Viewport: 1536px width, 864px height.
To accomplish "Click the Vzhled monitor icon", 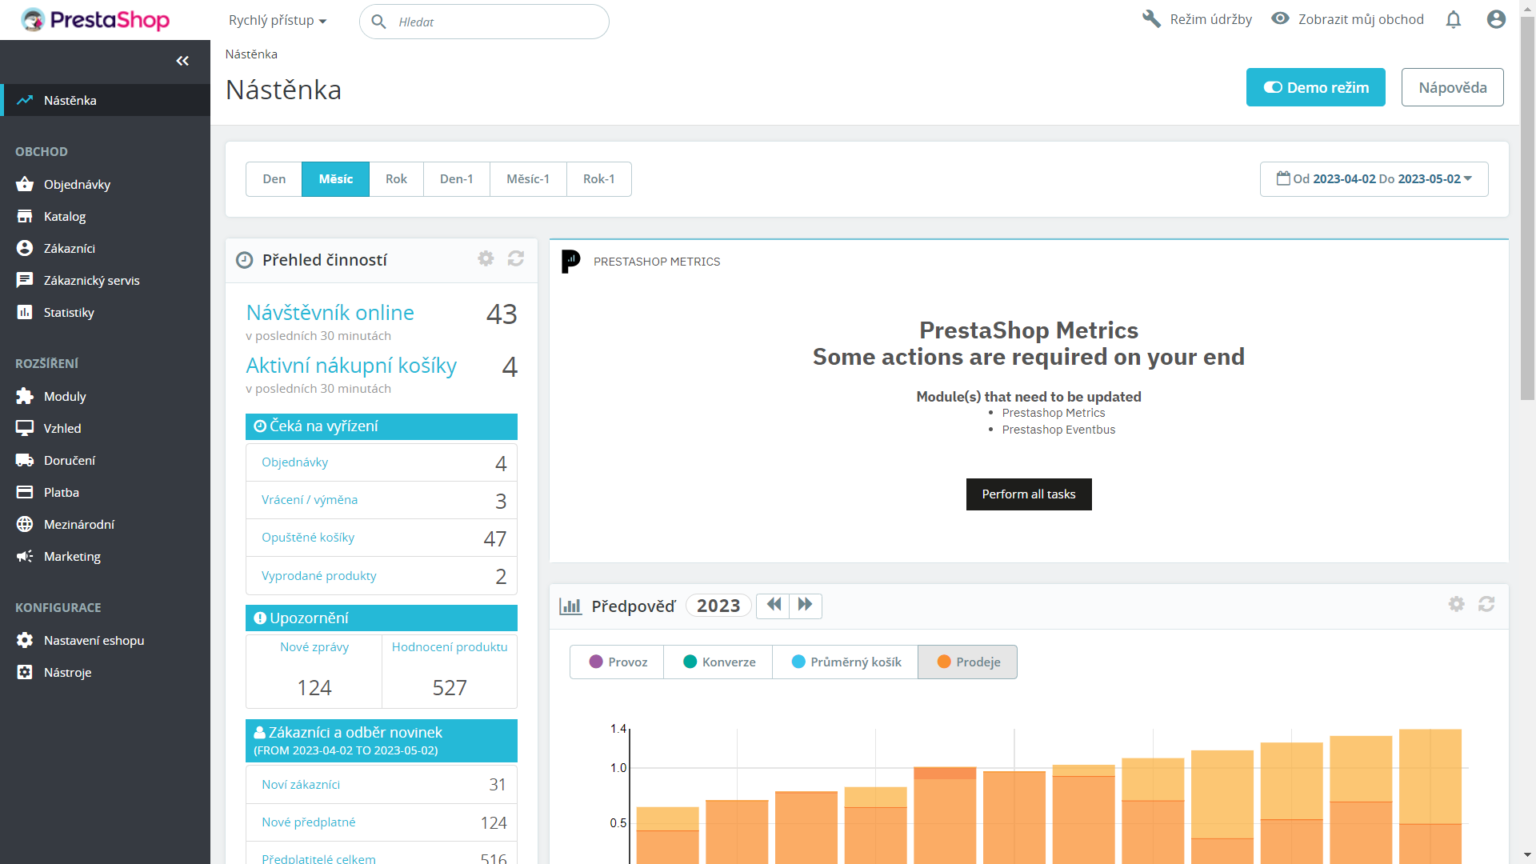I will (x=25, y=428).
